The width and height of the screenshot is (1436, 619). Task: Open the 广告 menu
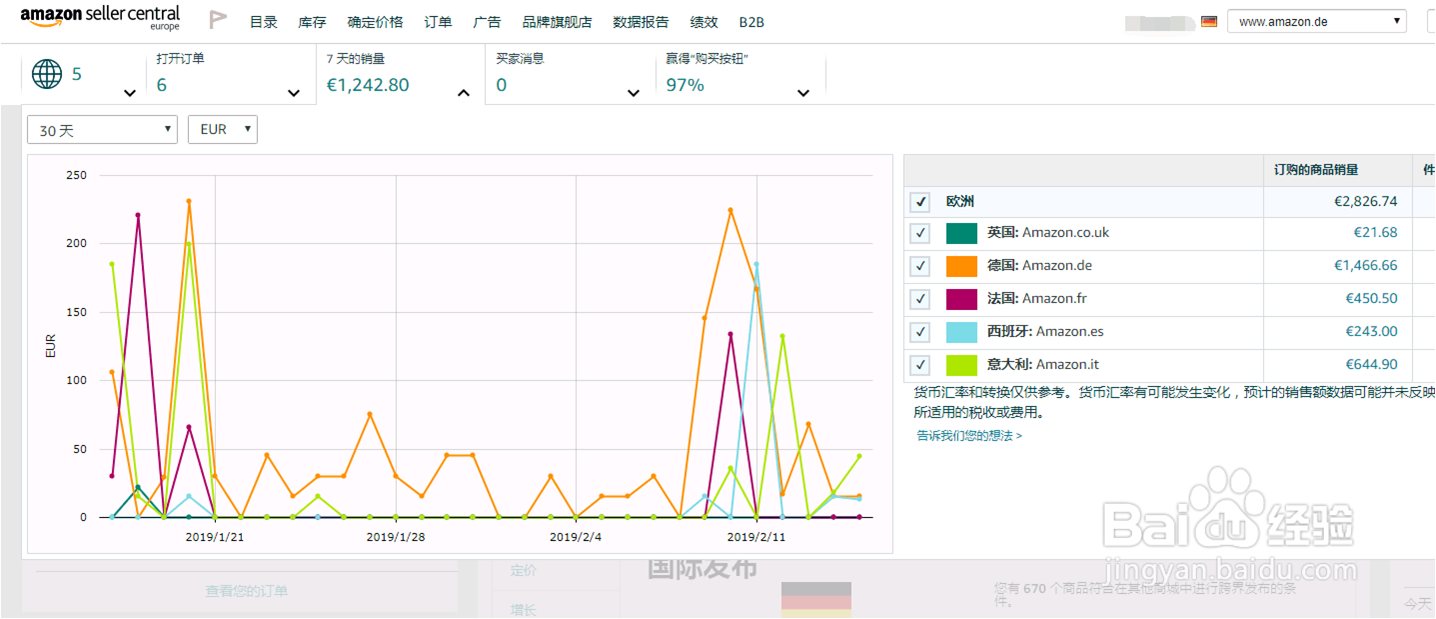tap(487, 22)
